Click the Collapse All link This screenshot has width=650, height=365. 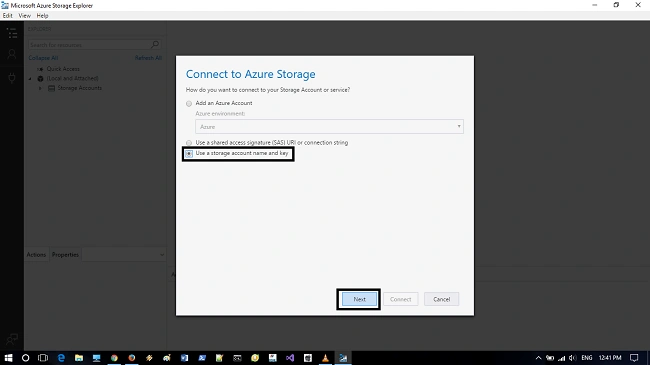(x=43, y=58)
